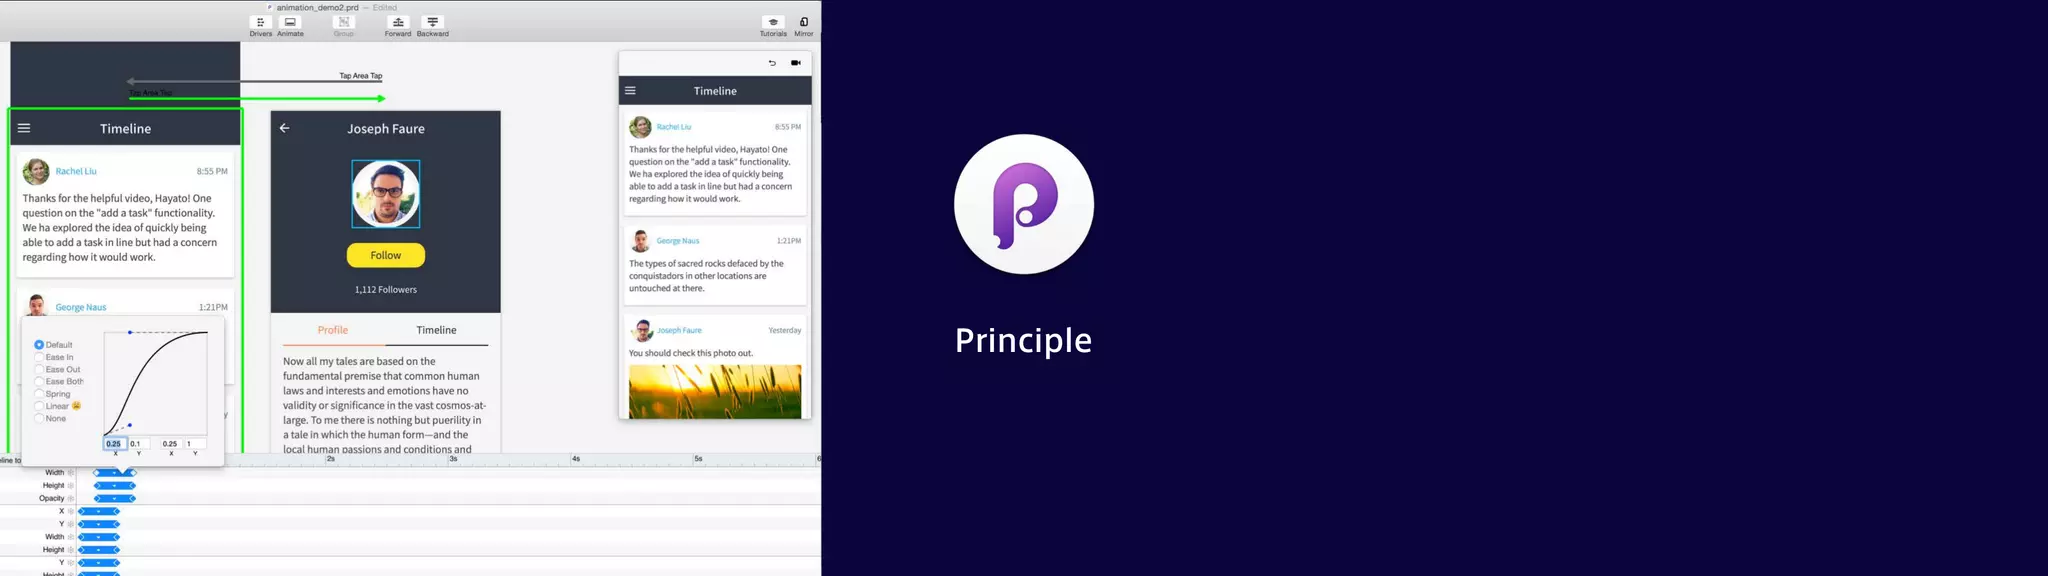Select 'Joseph Faure' header title on artboard
The height and width of the screenshot is (576, 2048).
386,129
